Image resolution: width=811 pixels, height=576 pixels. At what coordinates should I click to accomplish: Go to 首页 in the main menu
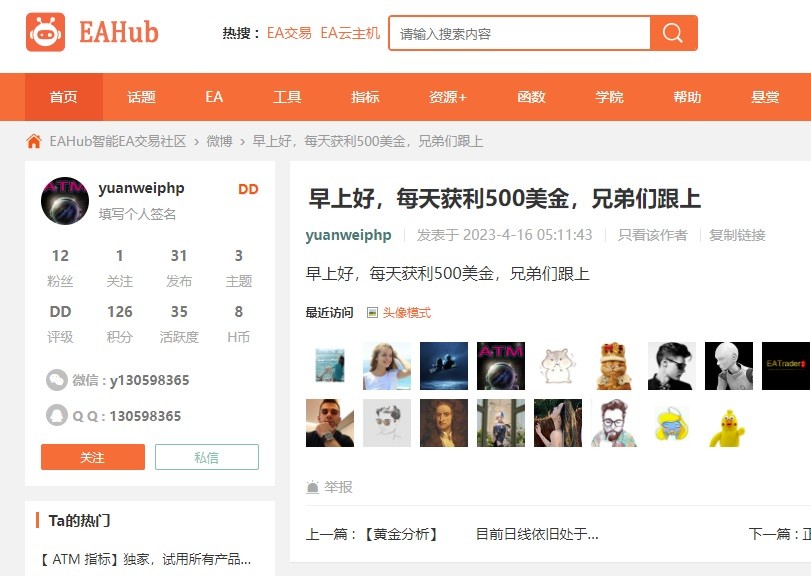pos(63,97)
